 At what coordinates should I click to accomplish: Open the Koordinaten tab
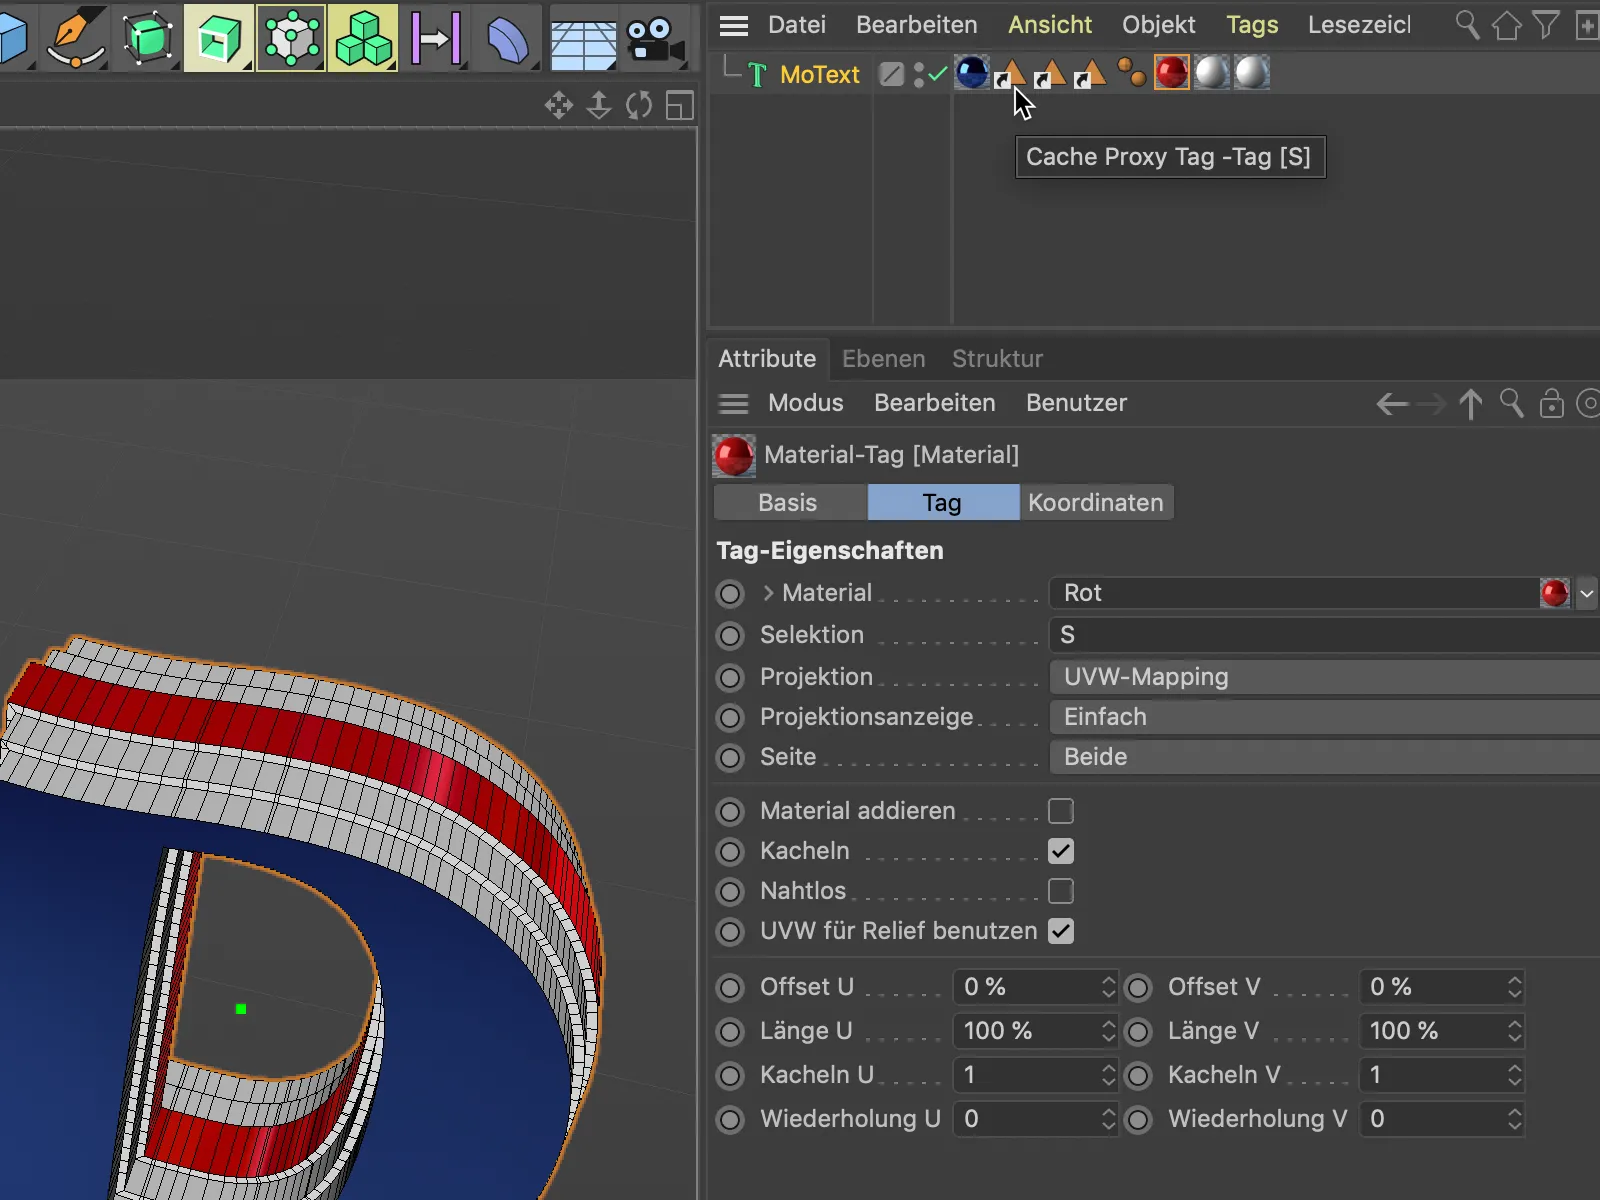pyautogui.click(x=1096, y=503)
